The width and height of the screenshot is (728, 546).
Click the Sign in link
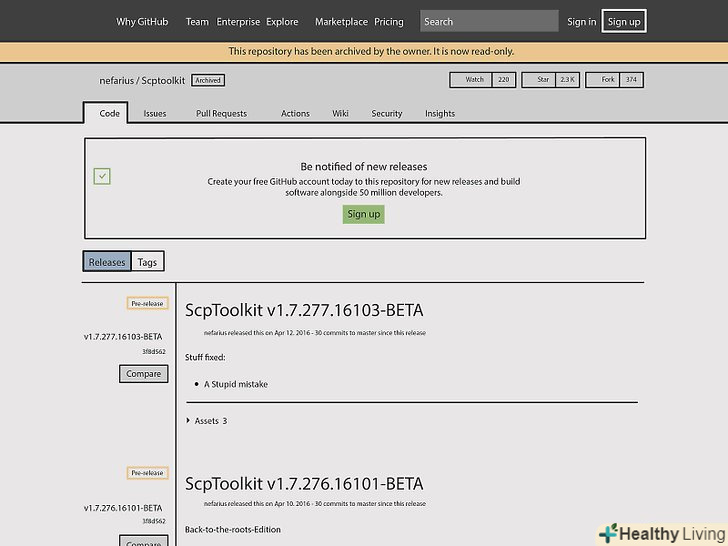point(581,21)
